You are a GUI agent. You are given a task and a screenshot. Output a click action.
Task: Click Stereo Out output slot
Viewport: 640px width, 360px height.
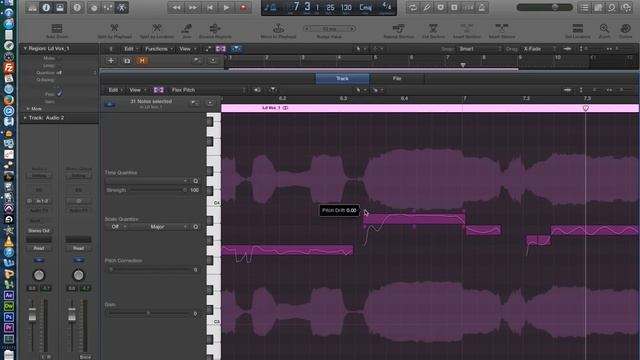click(39, 231)
